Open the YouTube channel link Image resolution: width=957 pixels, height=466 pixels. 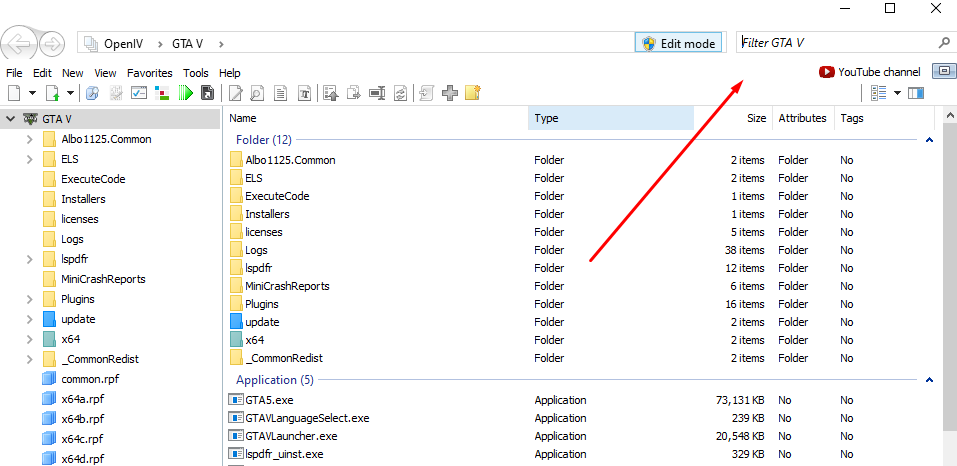(x=869, y=72)
